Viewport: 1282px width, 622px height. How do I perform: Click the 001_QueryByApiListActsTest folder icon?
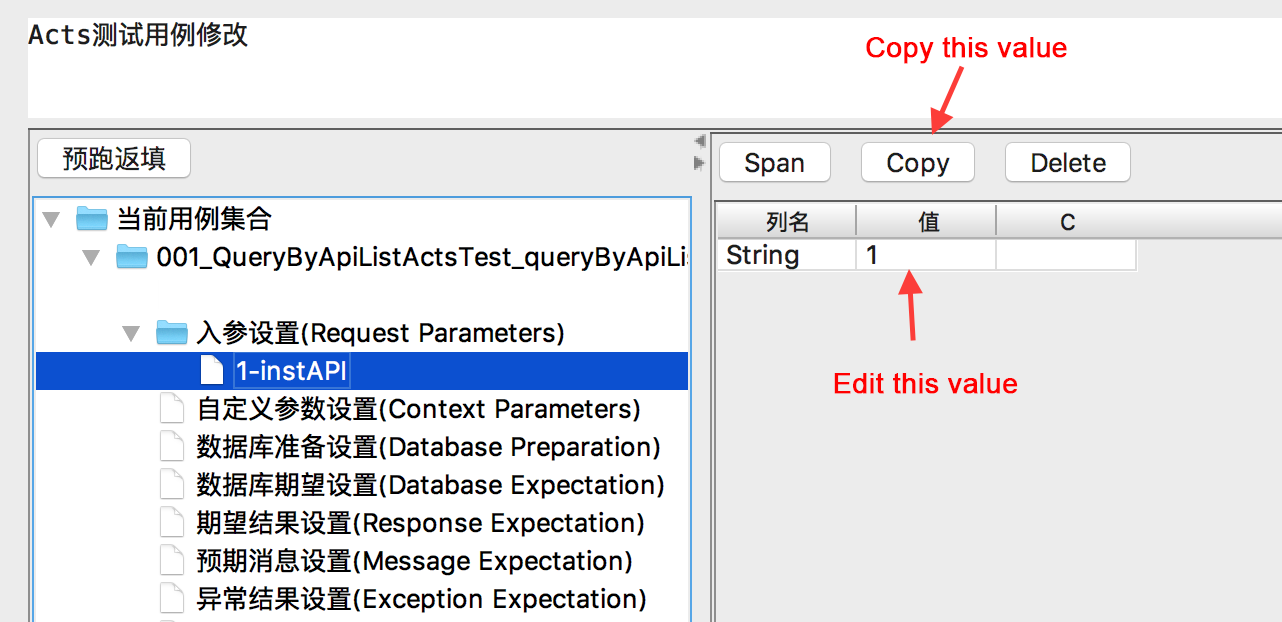point(131,257)
